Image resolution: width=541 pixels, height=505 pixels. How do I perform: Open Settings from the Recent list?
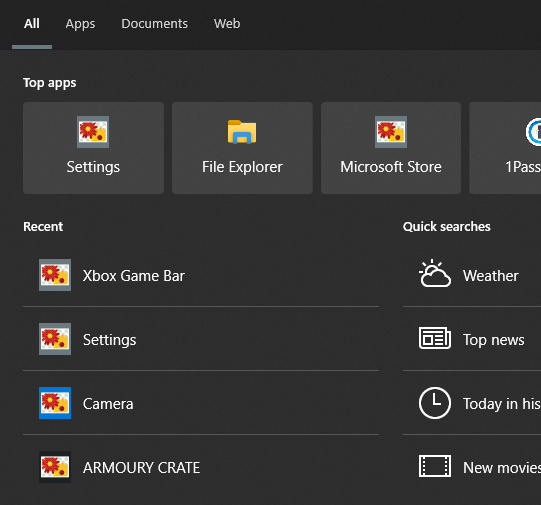pyautogui.click(x=201, y=339)
